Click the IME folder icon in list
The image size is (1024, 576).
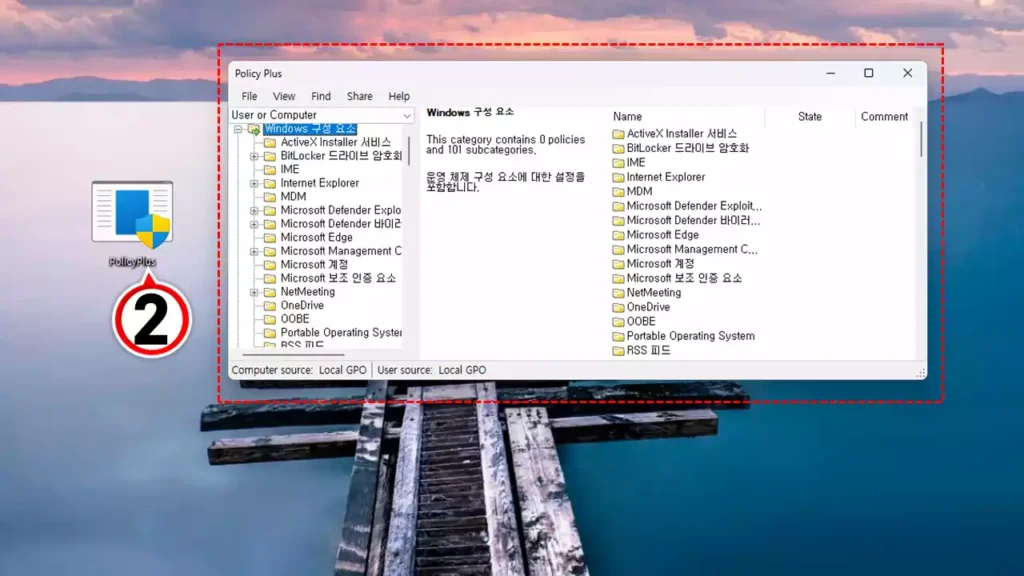click(618, 163)
